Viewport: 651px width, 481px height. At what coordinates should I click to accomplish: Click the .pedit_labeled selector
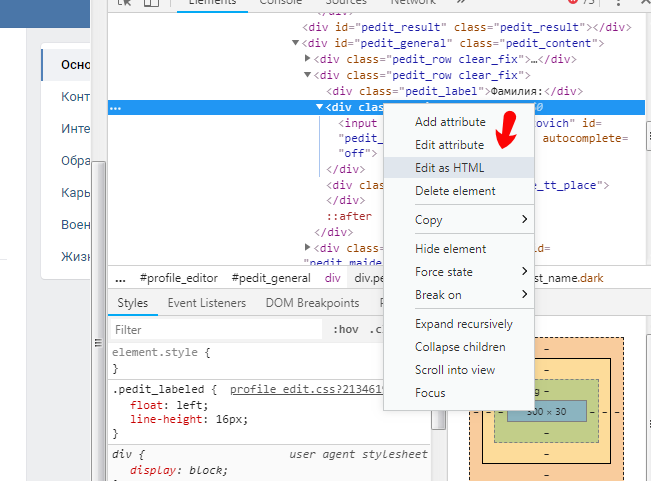159,389
